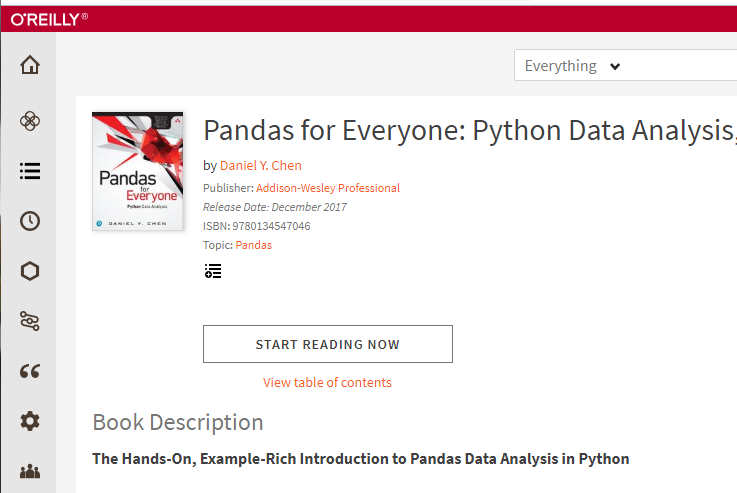Image resolution: width=737 pixels, height=493 pixels.
Task: Open the Topics flower icon in the sidebar
Action: (x=30, y=121)
